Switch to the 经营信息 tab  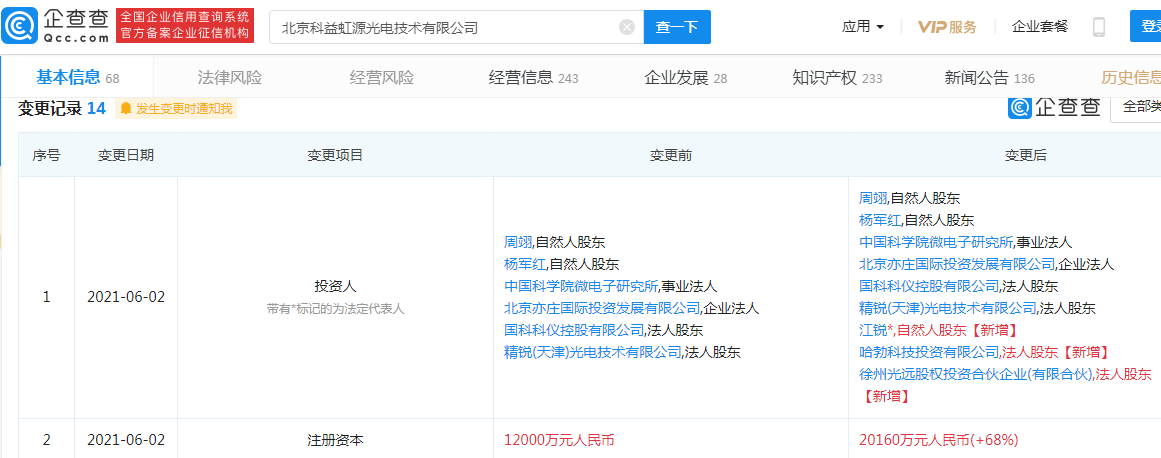pyautogui.click(x=533, y=78)
